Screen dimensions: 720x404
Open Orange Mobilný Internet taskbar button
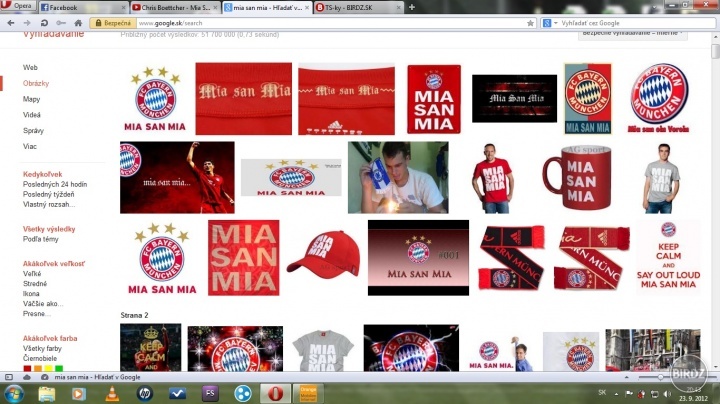[x=308, y=394]
